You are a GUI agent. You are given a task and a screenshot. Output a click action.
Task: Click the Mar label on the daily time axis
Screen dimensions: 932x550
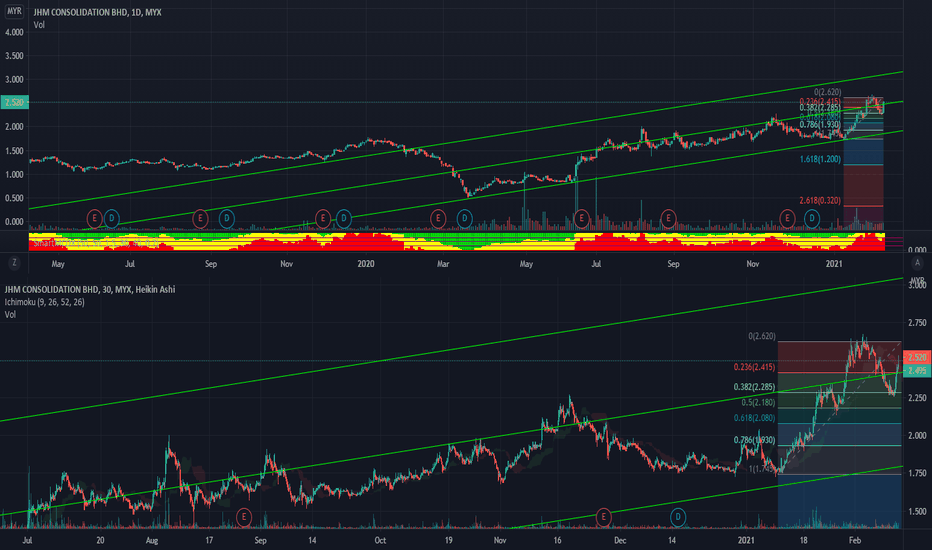[x=443, y=264]
